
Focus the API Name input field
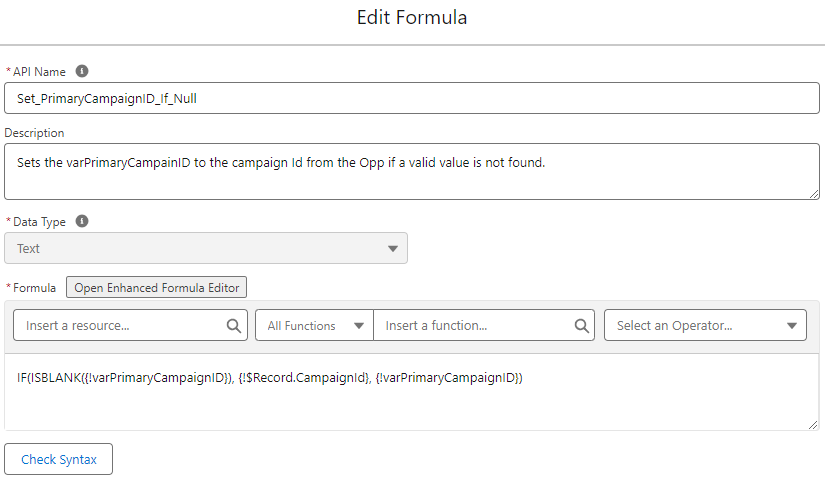(x=412, y=98)
